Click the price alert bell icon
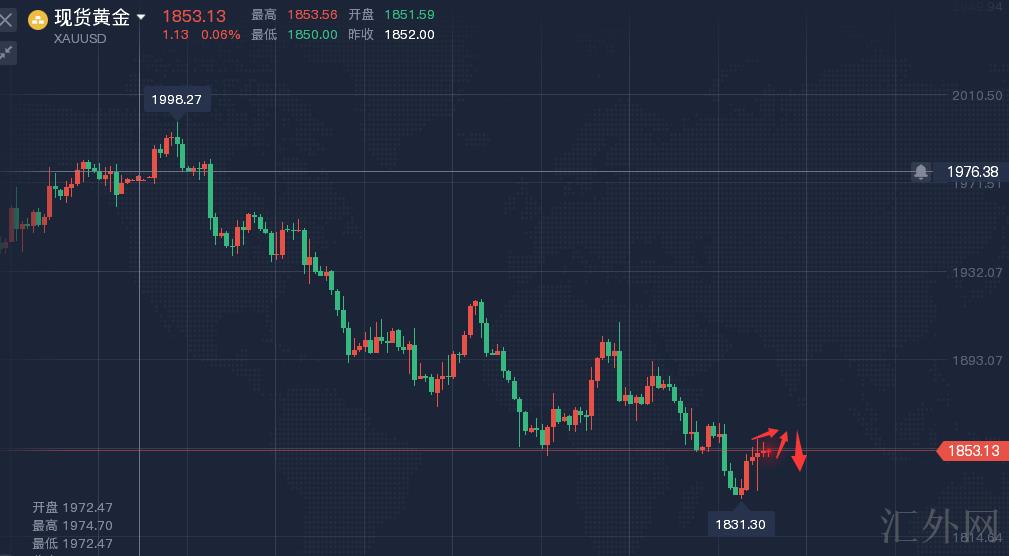Screen dimensions: 1009x556 [x=920, y=172]
